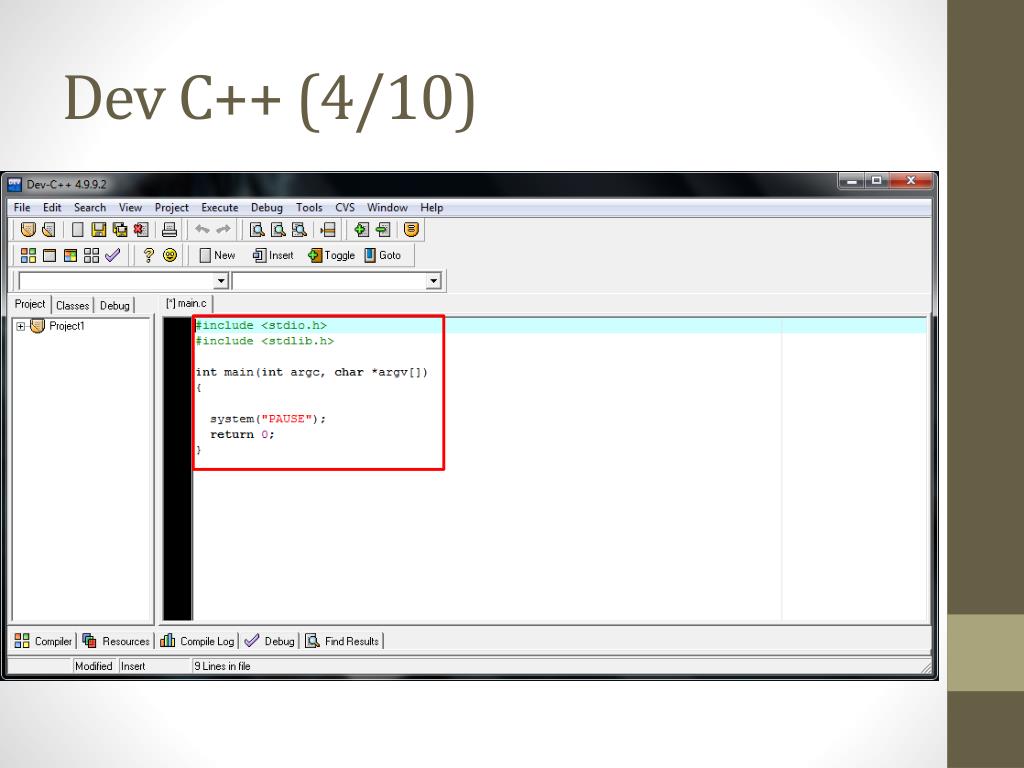Click the Open Project or File icon

point(48,229)
